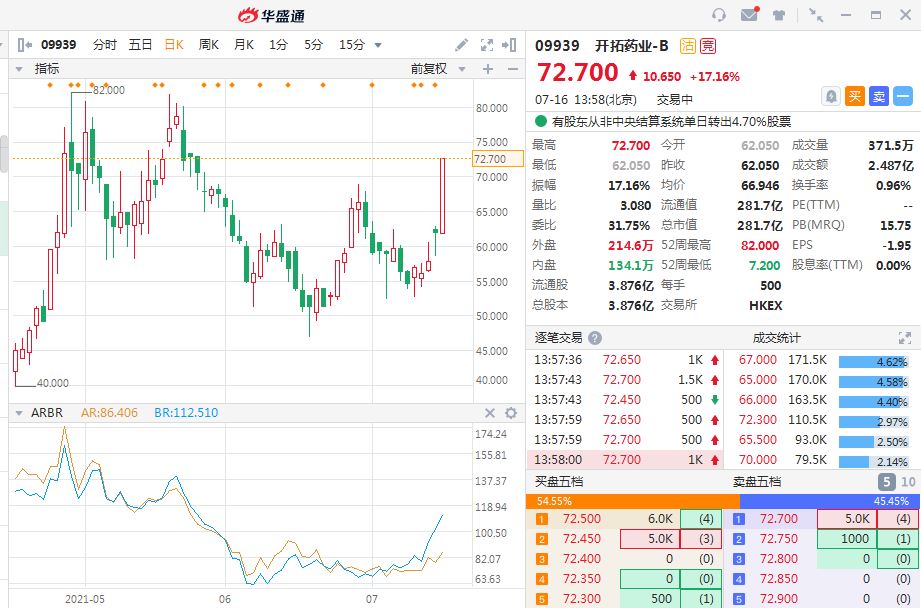Screen dimensions: 921x608
Task: Switch order book depth to 10 levels
Action: pos(908,482)
